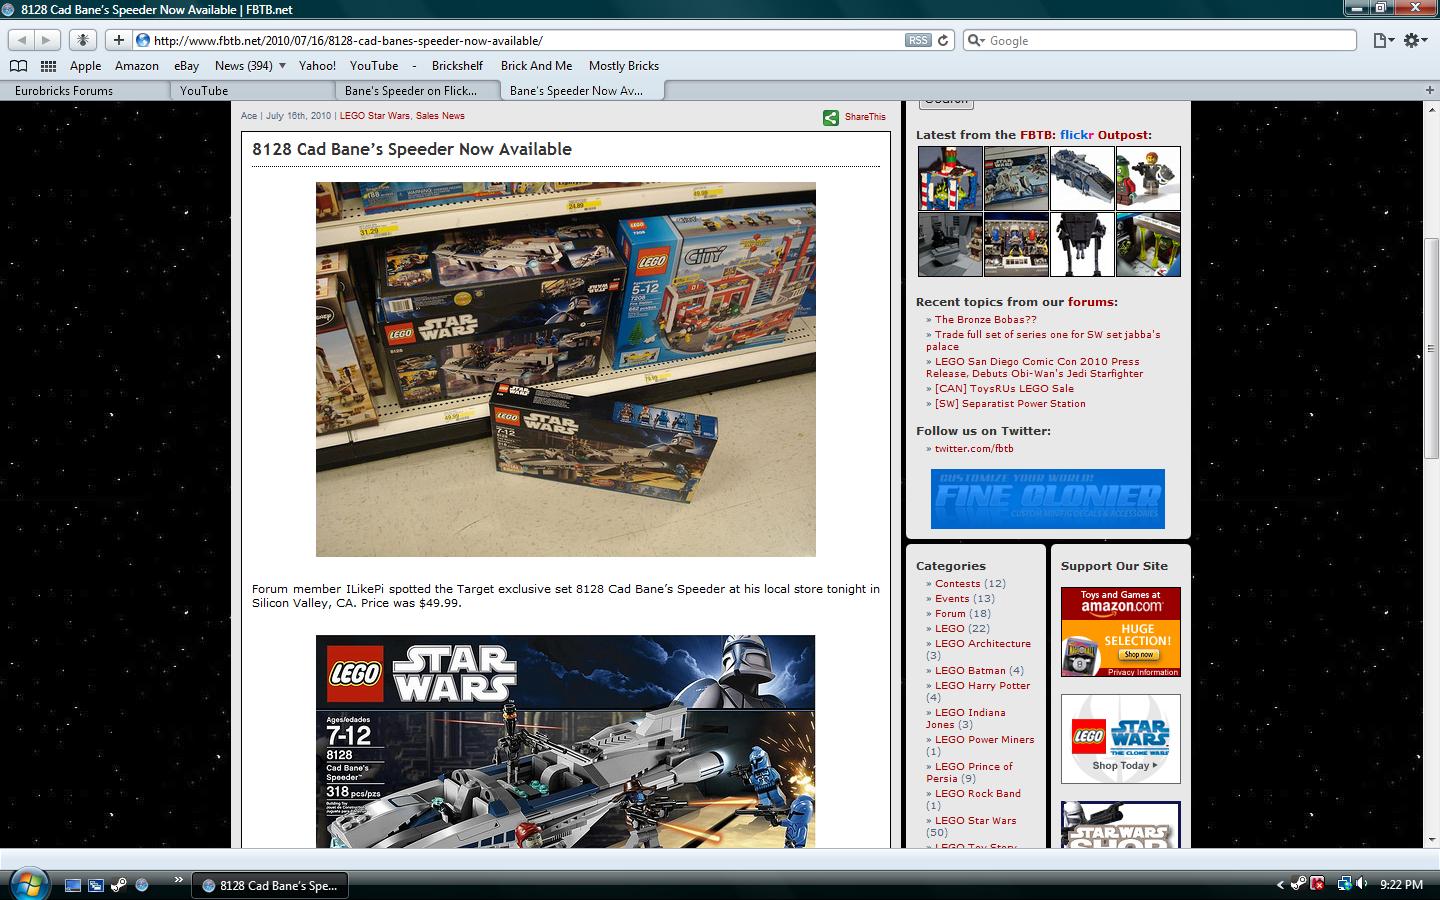
Task: Reload the current page
Action: (943, 40)
